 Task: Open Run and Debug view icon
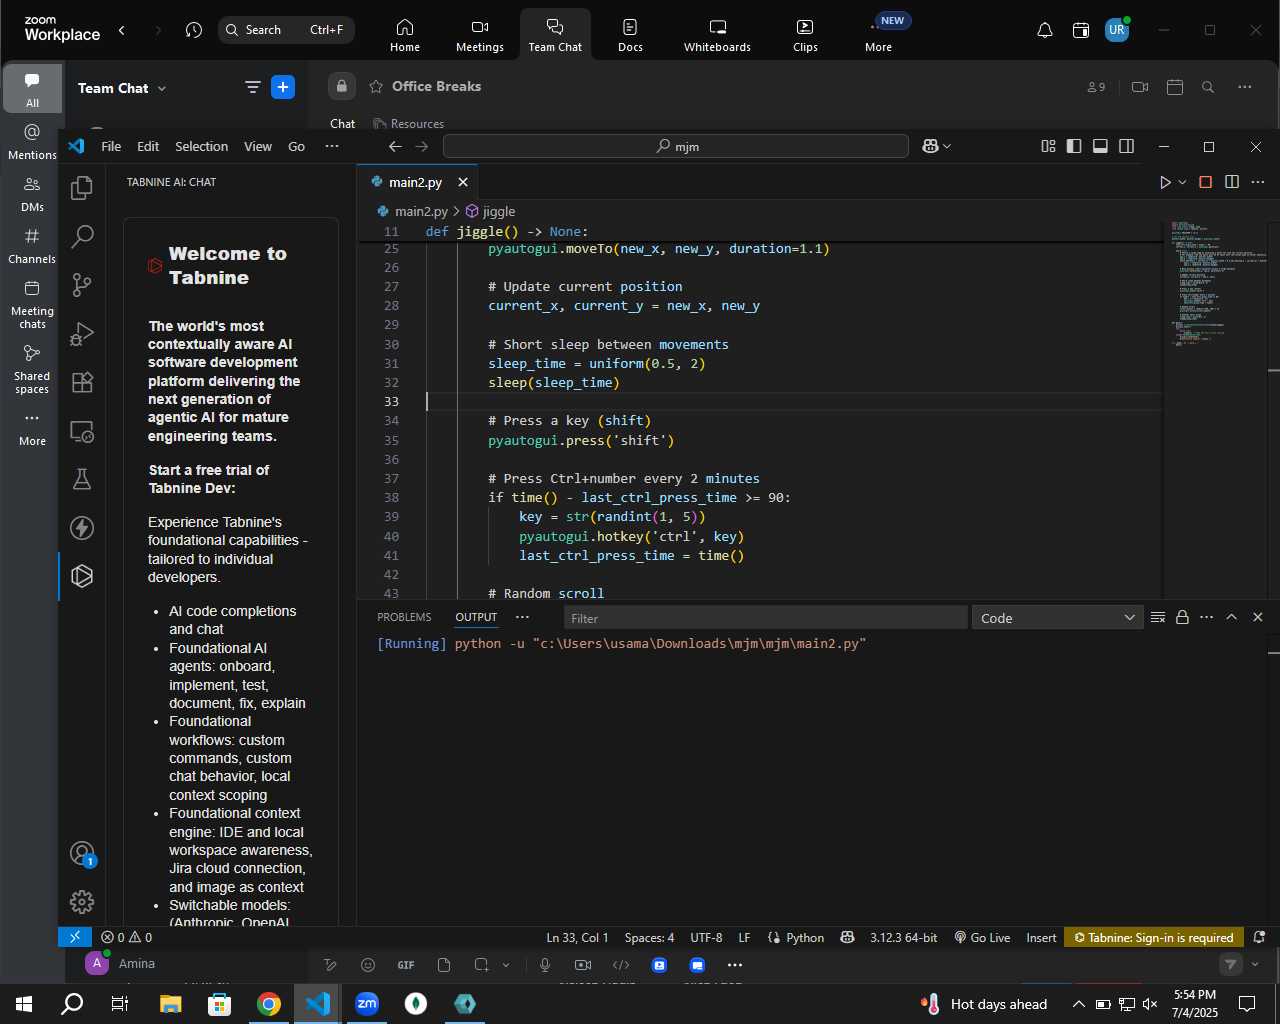click(x=82, y=334)
